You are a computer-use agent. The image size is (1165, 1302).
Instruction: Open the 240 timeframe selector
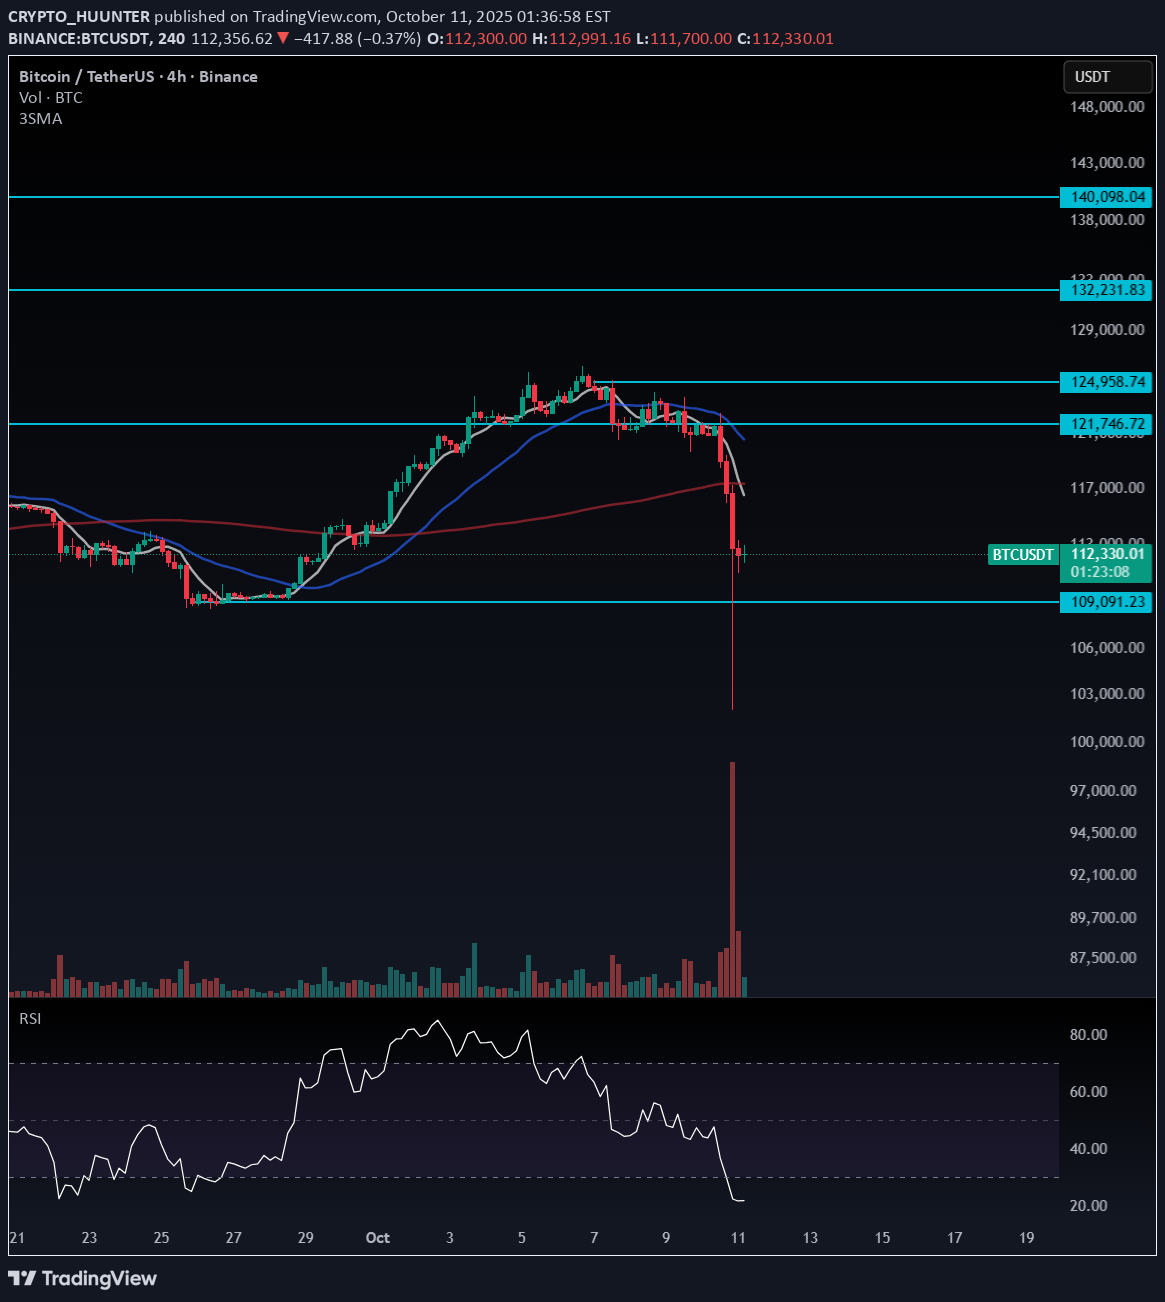173,41
